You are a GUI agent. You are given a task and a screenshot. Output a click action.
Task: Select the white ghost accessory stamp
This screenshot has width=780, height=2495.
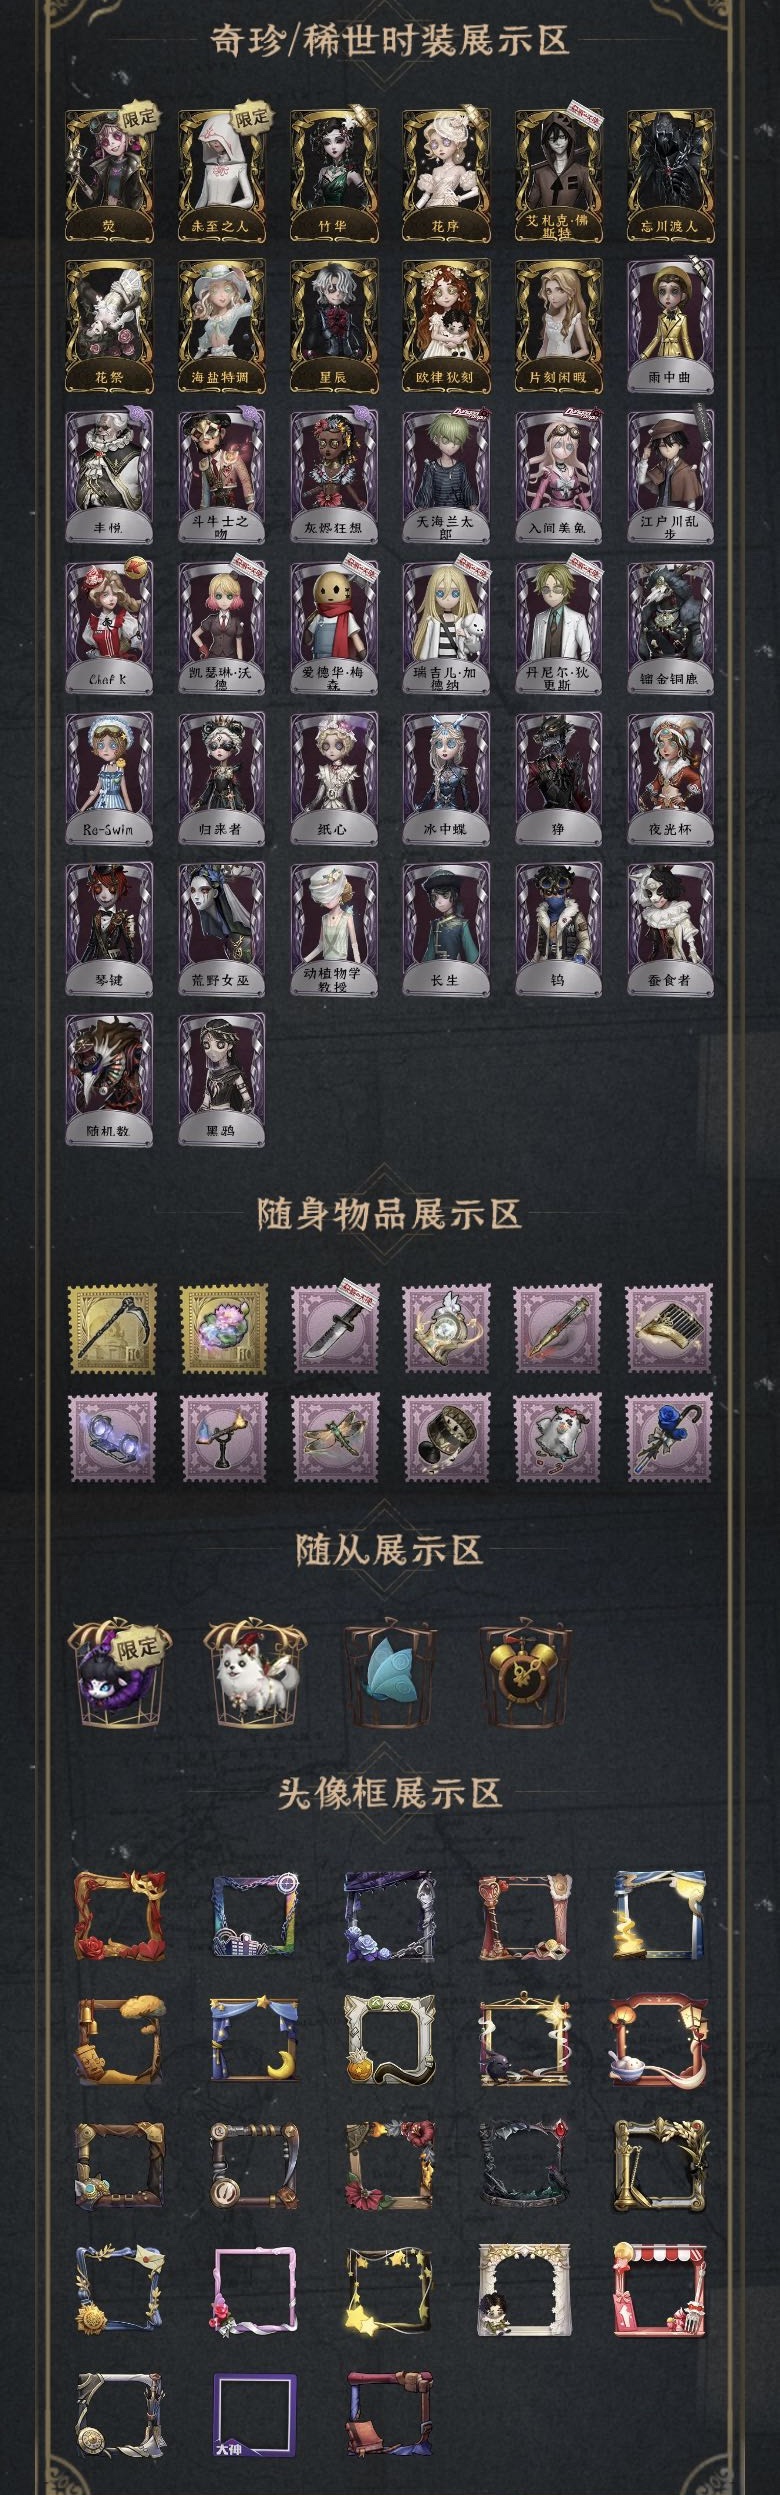pyautogui.click(x=558, y=1438)
